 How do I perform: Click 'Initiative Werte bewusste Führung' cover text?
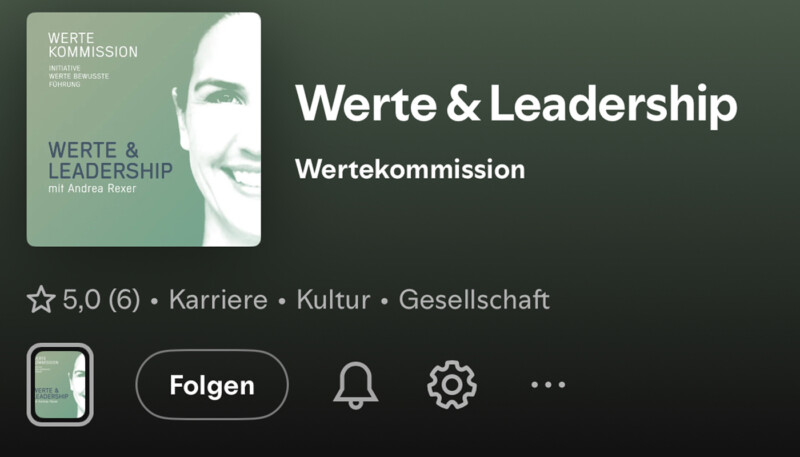79,76
